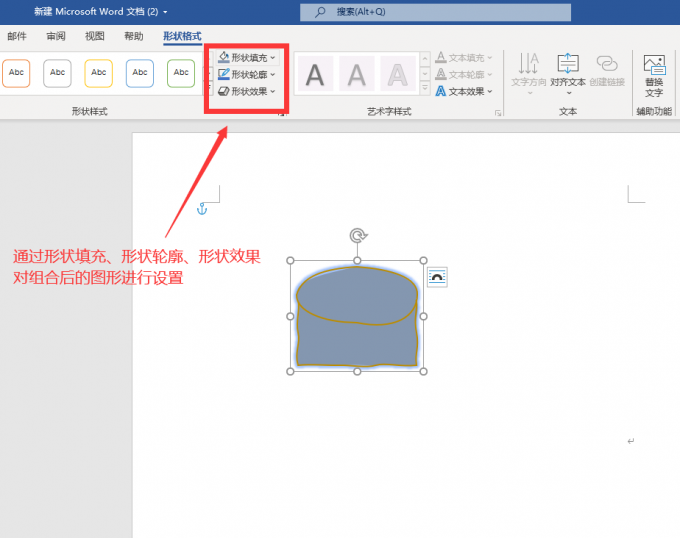Open the 形状效果 shape effects menu
Viewport: 680px width, 538px height.
pyautogui.click(x=246, y=91)
